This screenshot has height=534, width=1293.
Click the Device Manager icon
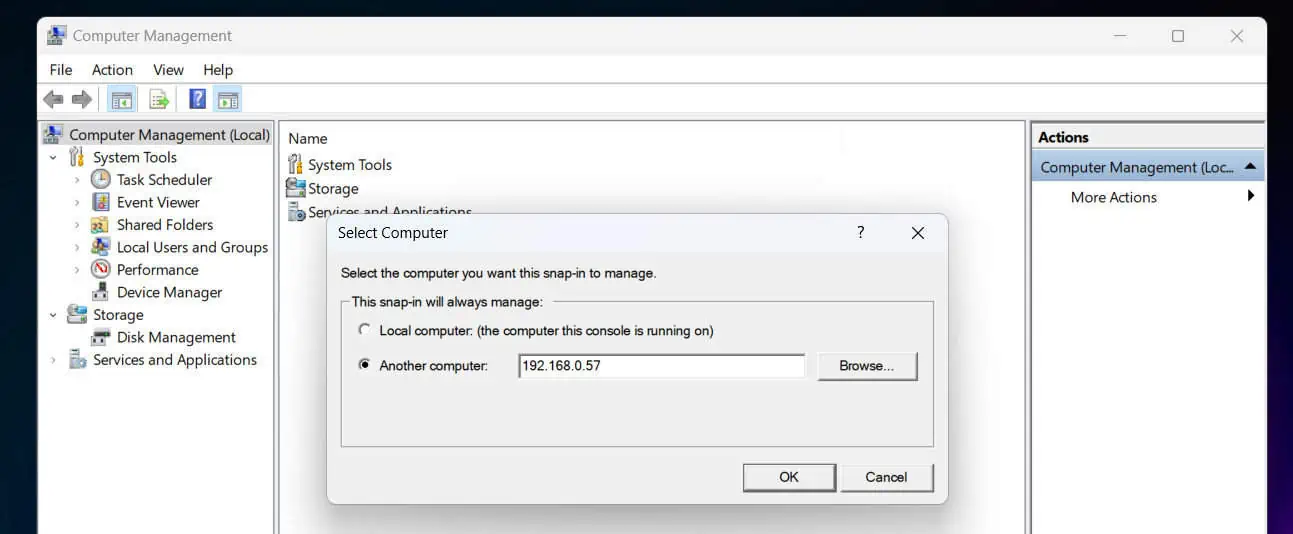[100, 292]
